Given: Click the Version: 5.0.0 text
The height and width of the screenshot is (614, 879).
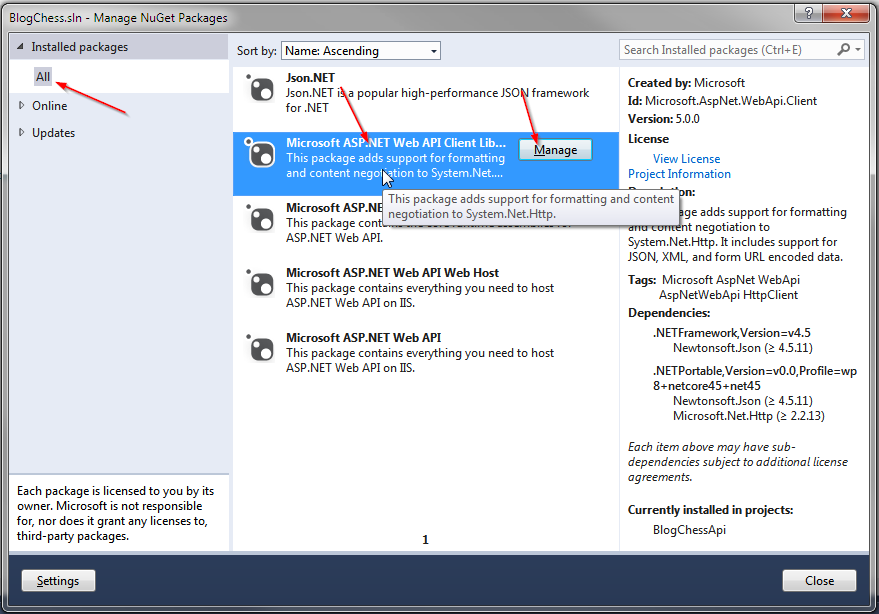Looking at the screenshot, I should click(664, 119).
